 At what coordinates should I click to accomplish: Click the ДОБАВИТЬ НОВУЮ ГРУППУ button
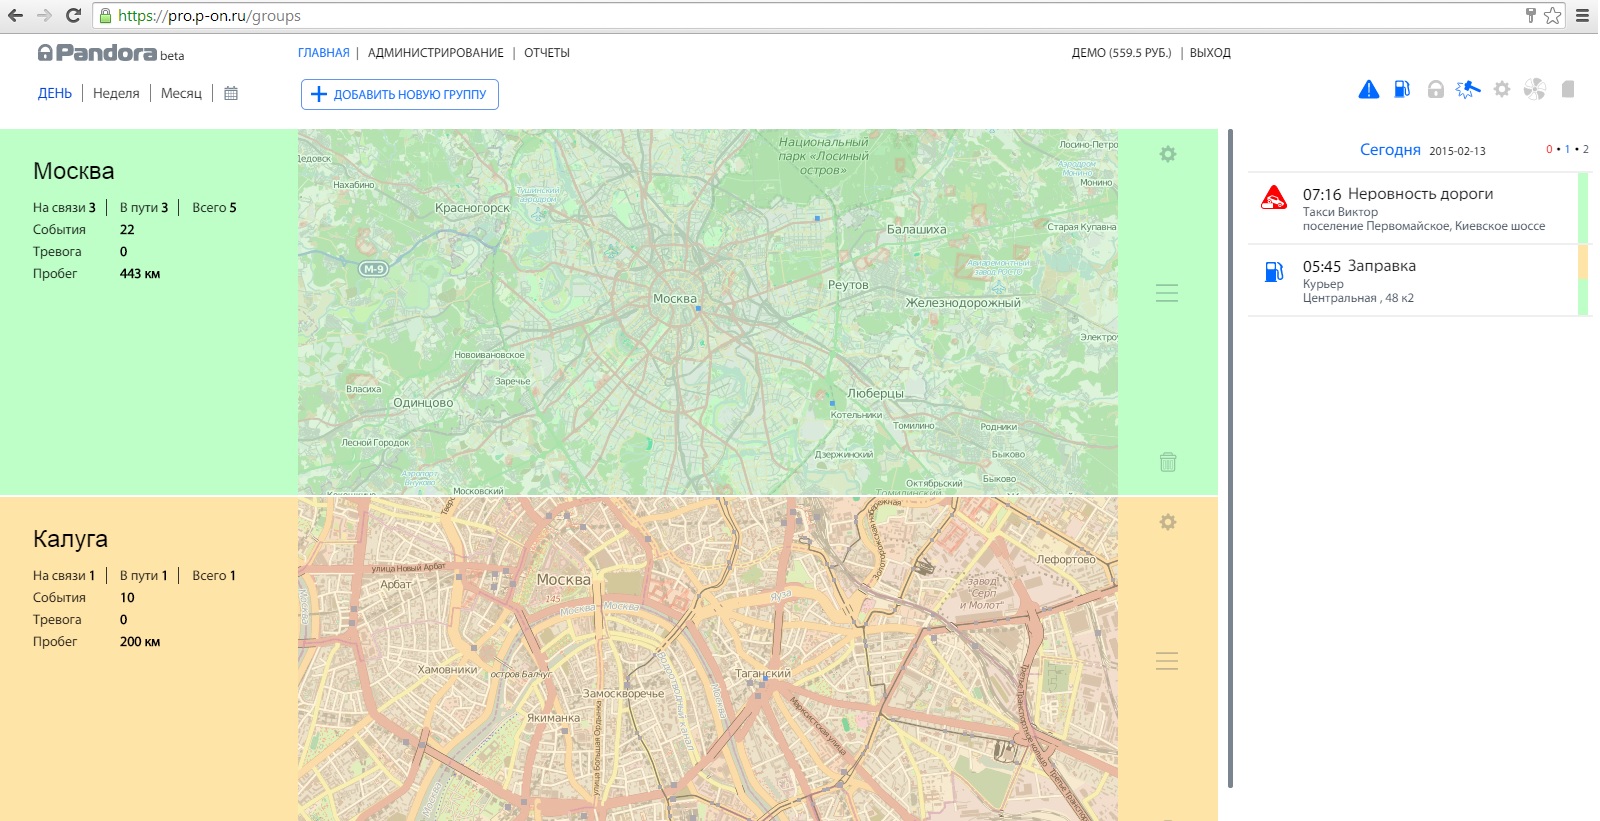[x=399, y=94]
